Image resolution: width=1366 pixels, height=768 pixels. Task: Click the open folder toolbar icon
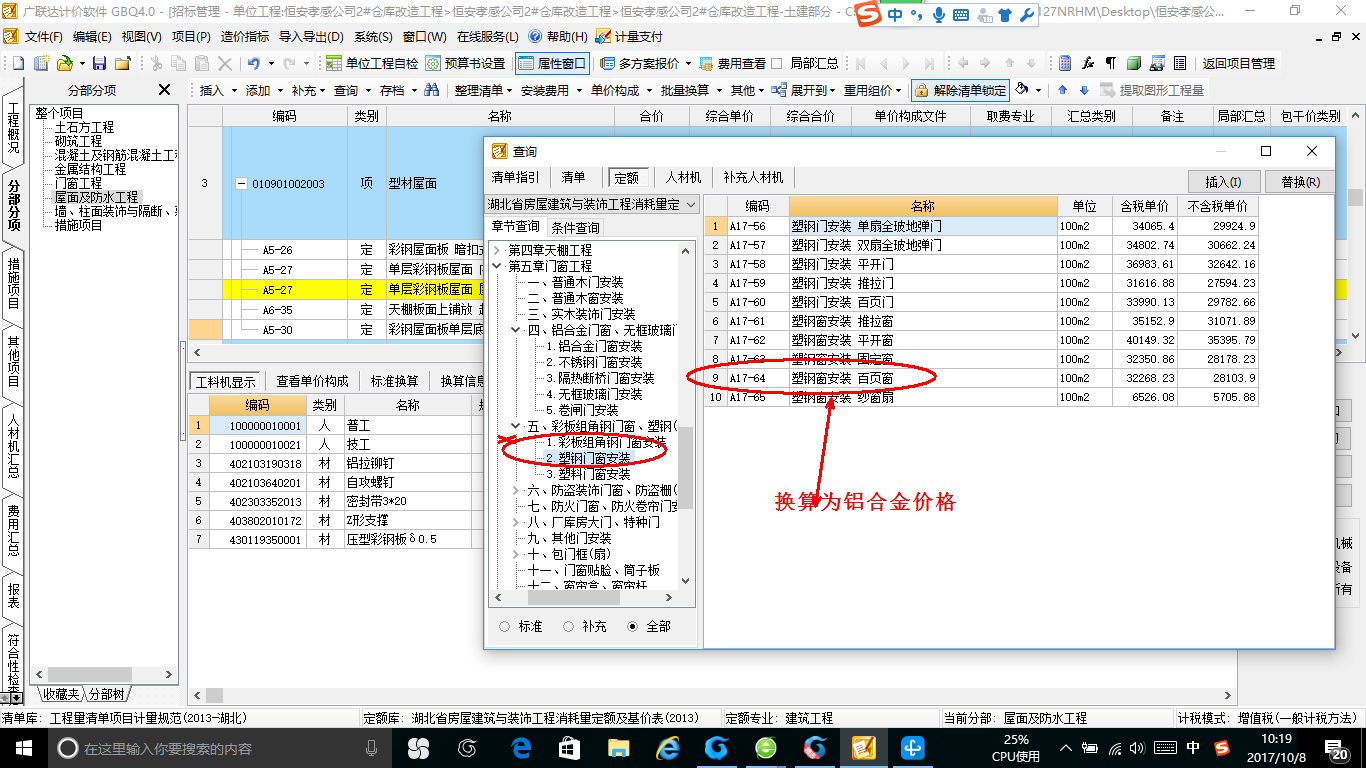(64, 63)
